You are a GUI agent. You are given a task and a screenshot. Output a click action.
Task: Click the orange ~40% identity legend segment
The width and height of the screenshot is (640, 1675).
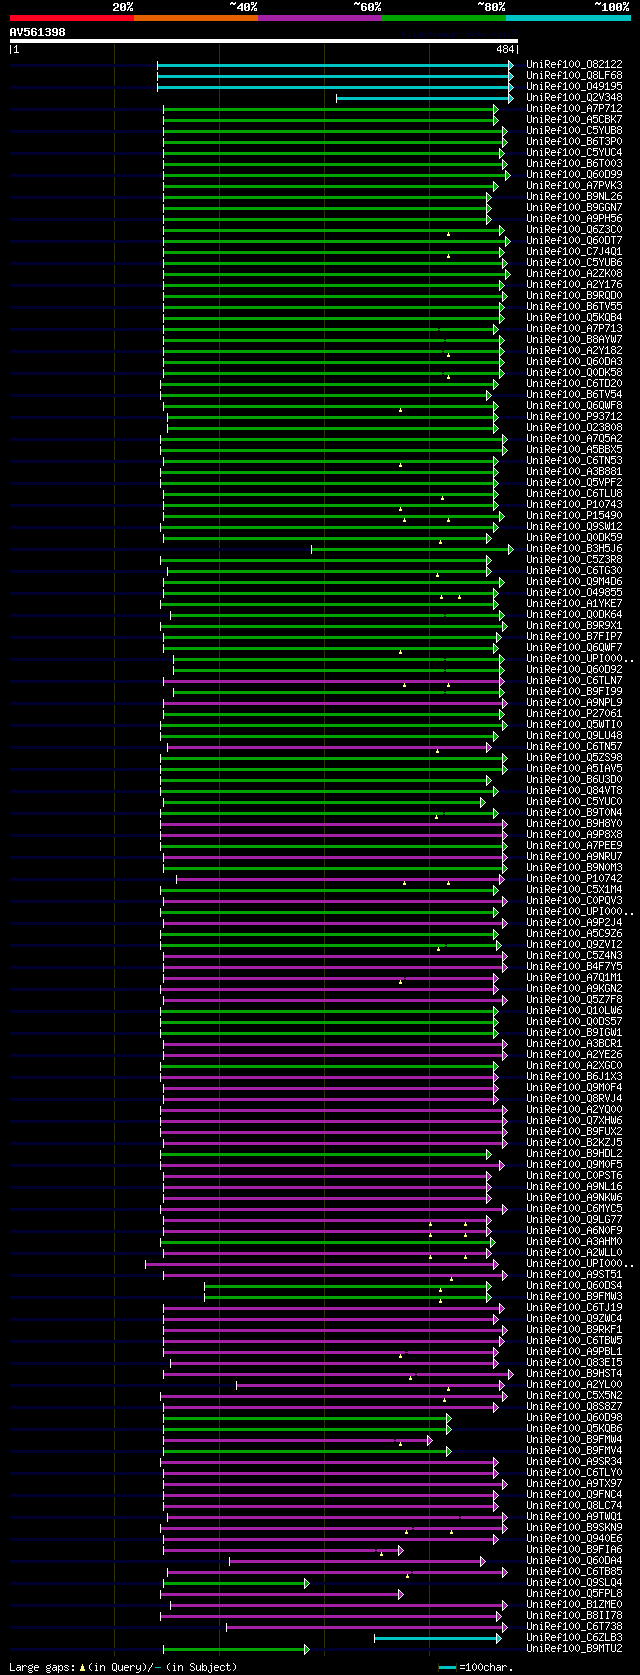[196, 18]
